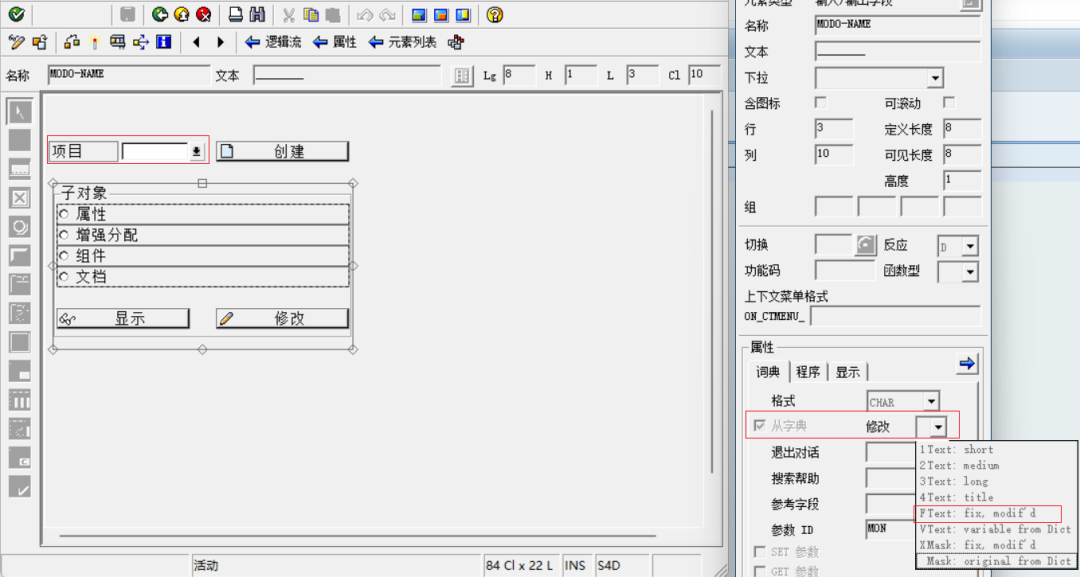This screenshot has width=1080, height=577.
Task: Open the 格式 CHAR dropdown
Action: 931,401
